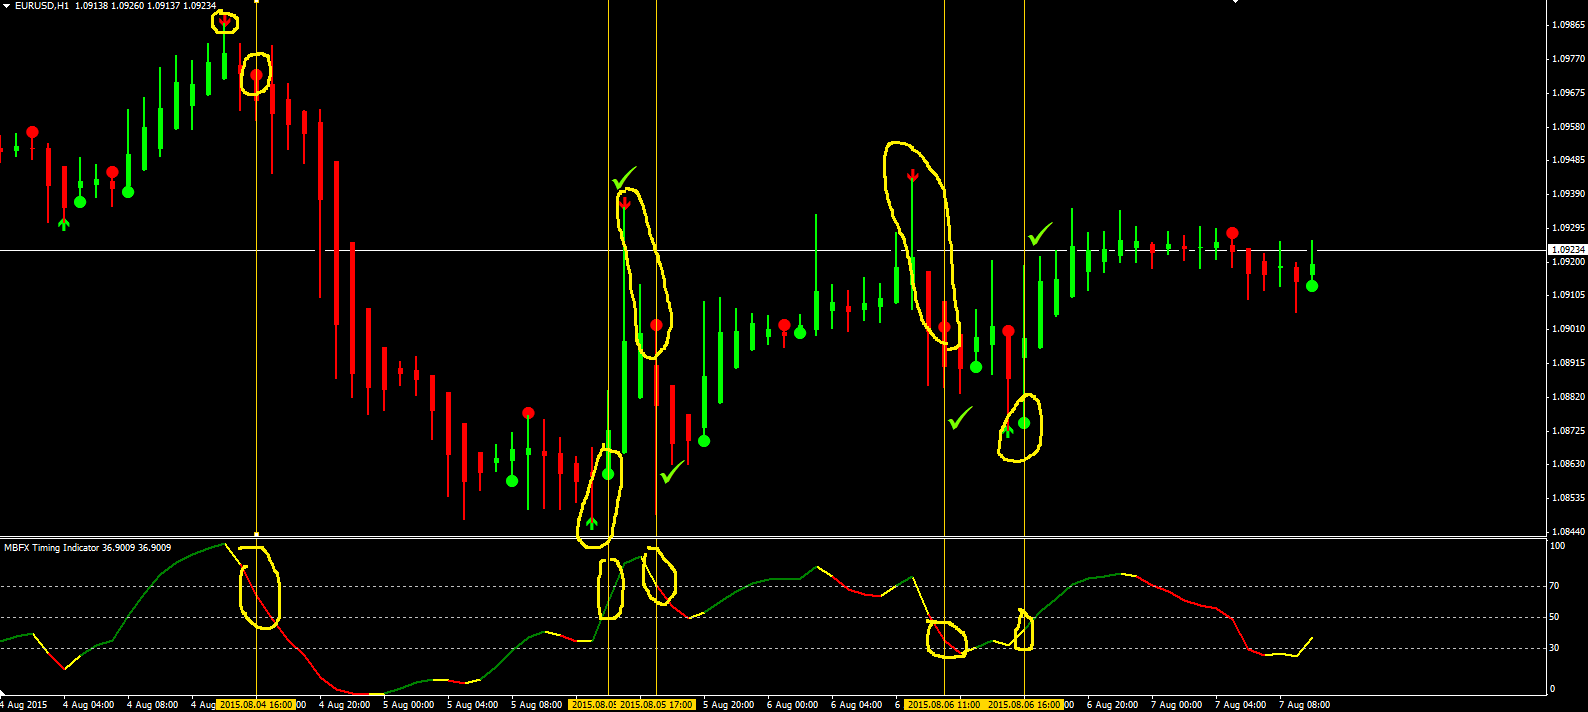Click price scale label 1.08725
The width and height of the screenshot is (1588, 712).
tap(1567, 431)
